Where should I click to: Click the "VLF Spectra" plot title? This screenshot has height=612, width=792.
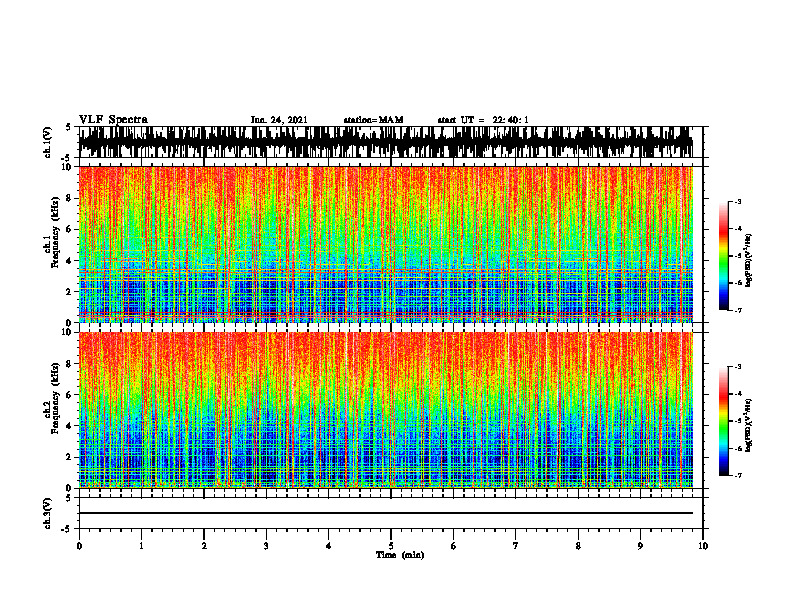coord(113,120)
